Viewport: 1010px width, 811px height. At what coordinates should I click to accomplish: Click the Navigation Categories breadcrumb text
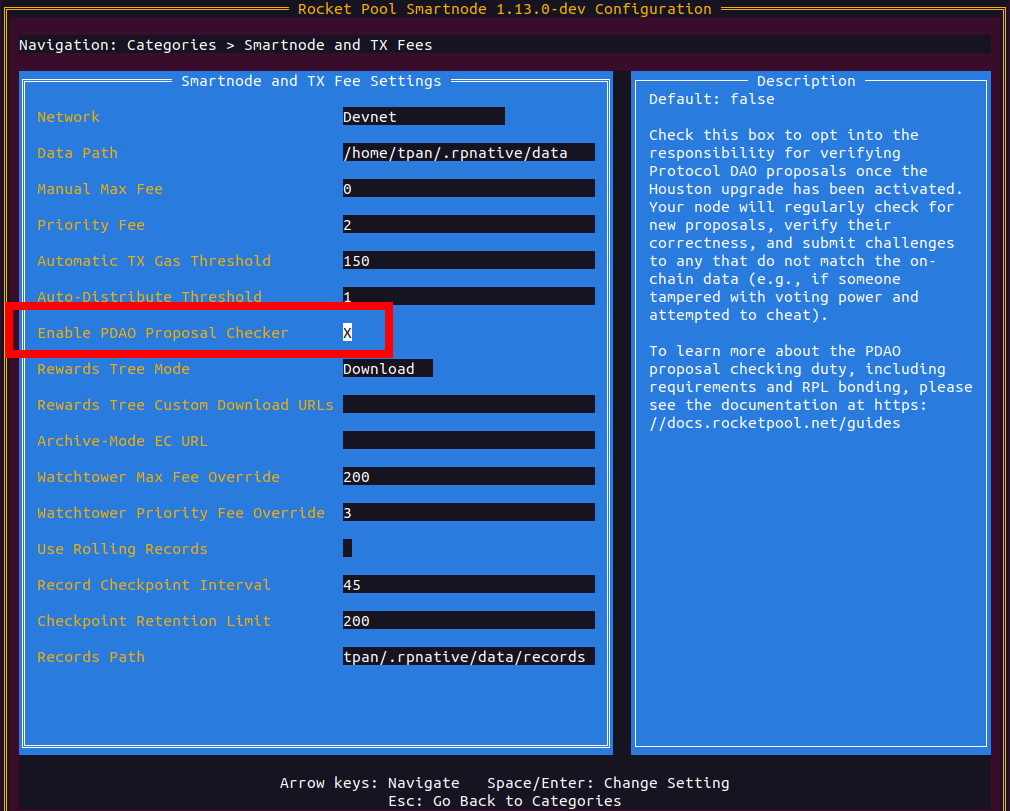(x=171, y=45)
